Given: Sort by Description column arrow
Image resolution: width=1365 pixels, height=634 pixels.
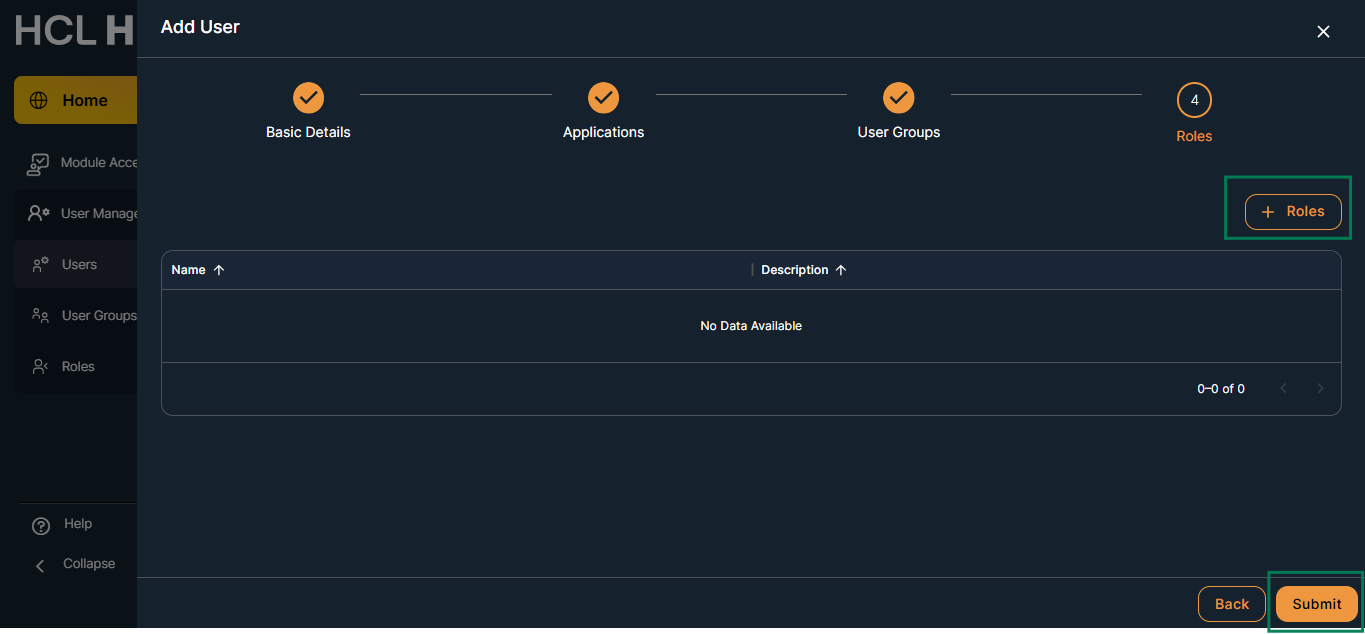Looking at the screenshot, I should pyautogui.click(x=841, y=270).
